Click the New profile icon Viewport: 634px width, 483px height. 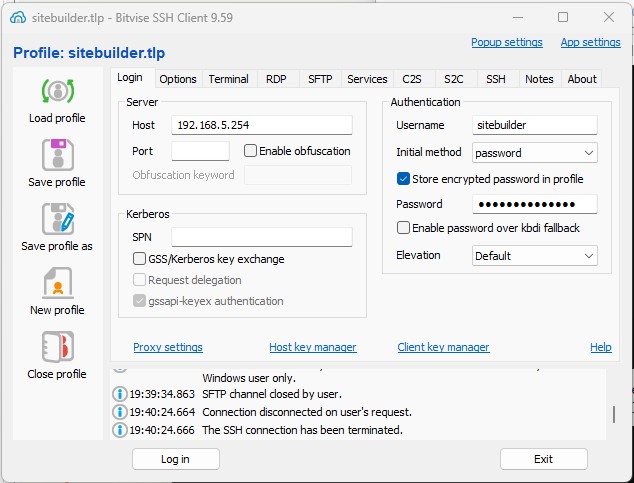tap(58, 283)
